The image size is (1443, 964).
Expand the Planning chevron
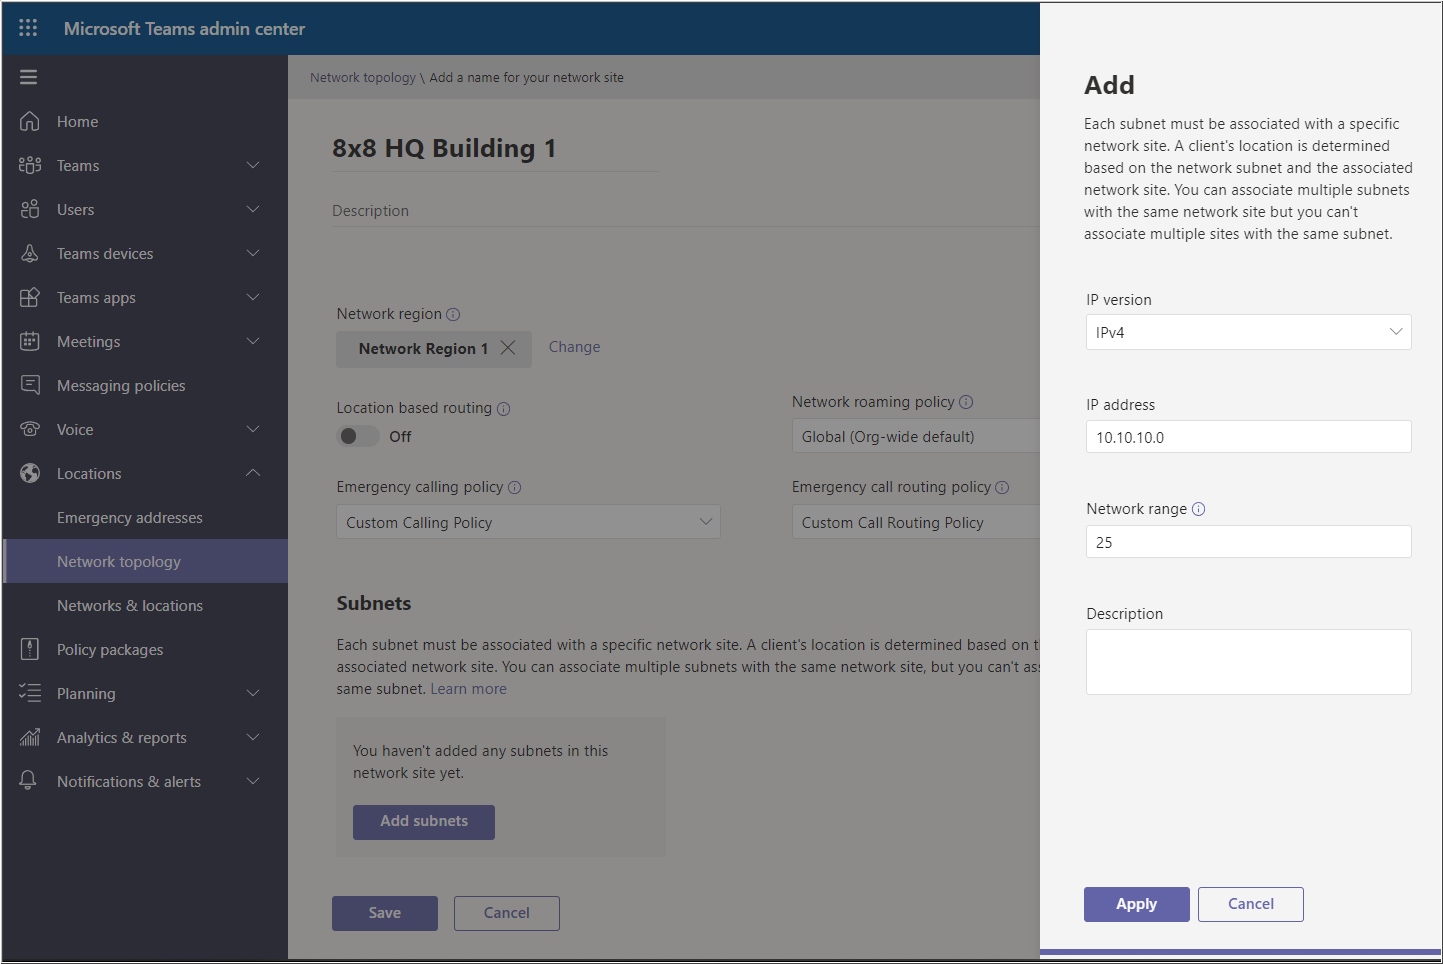[253, 693]
